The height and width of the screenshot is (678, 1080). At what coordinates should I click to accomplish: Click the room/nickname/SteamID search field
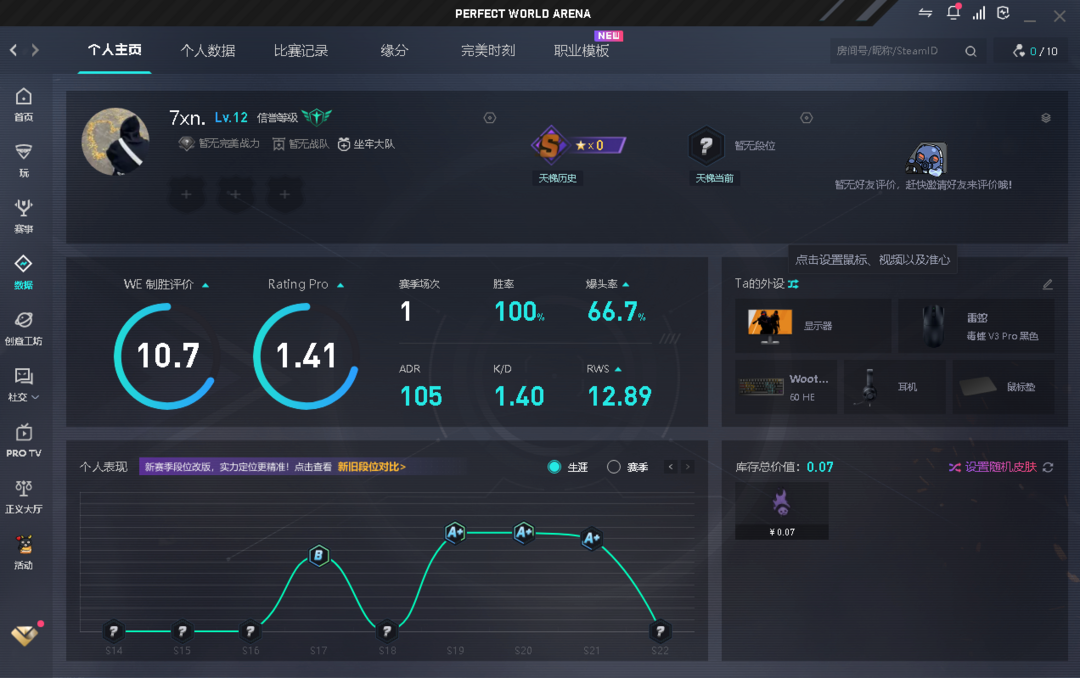896,51
